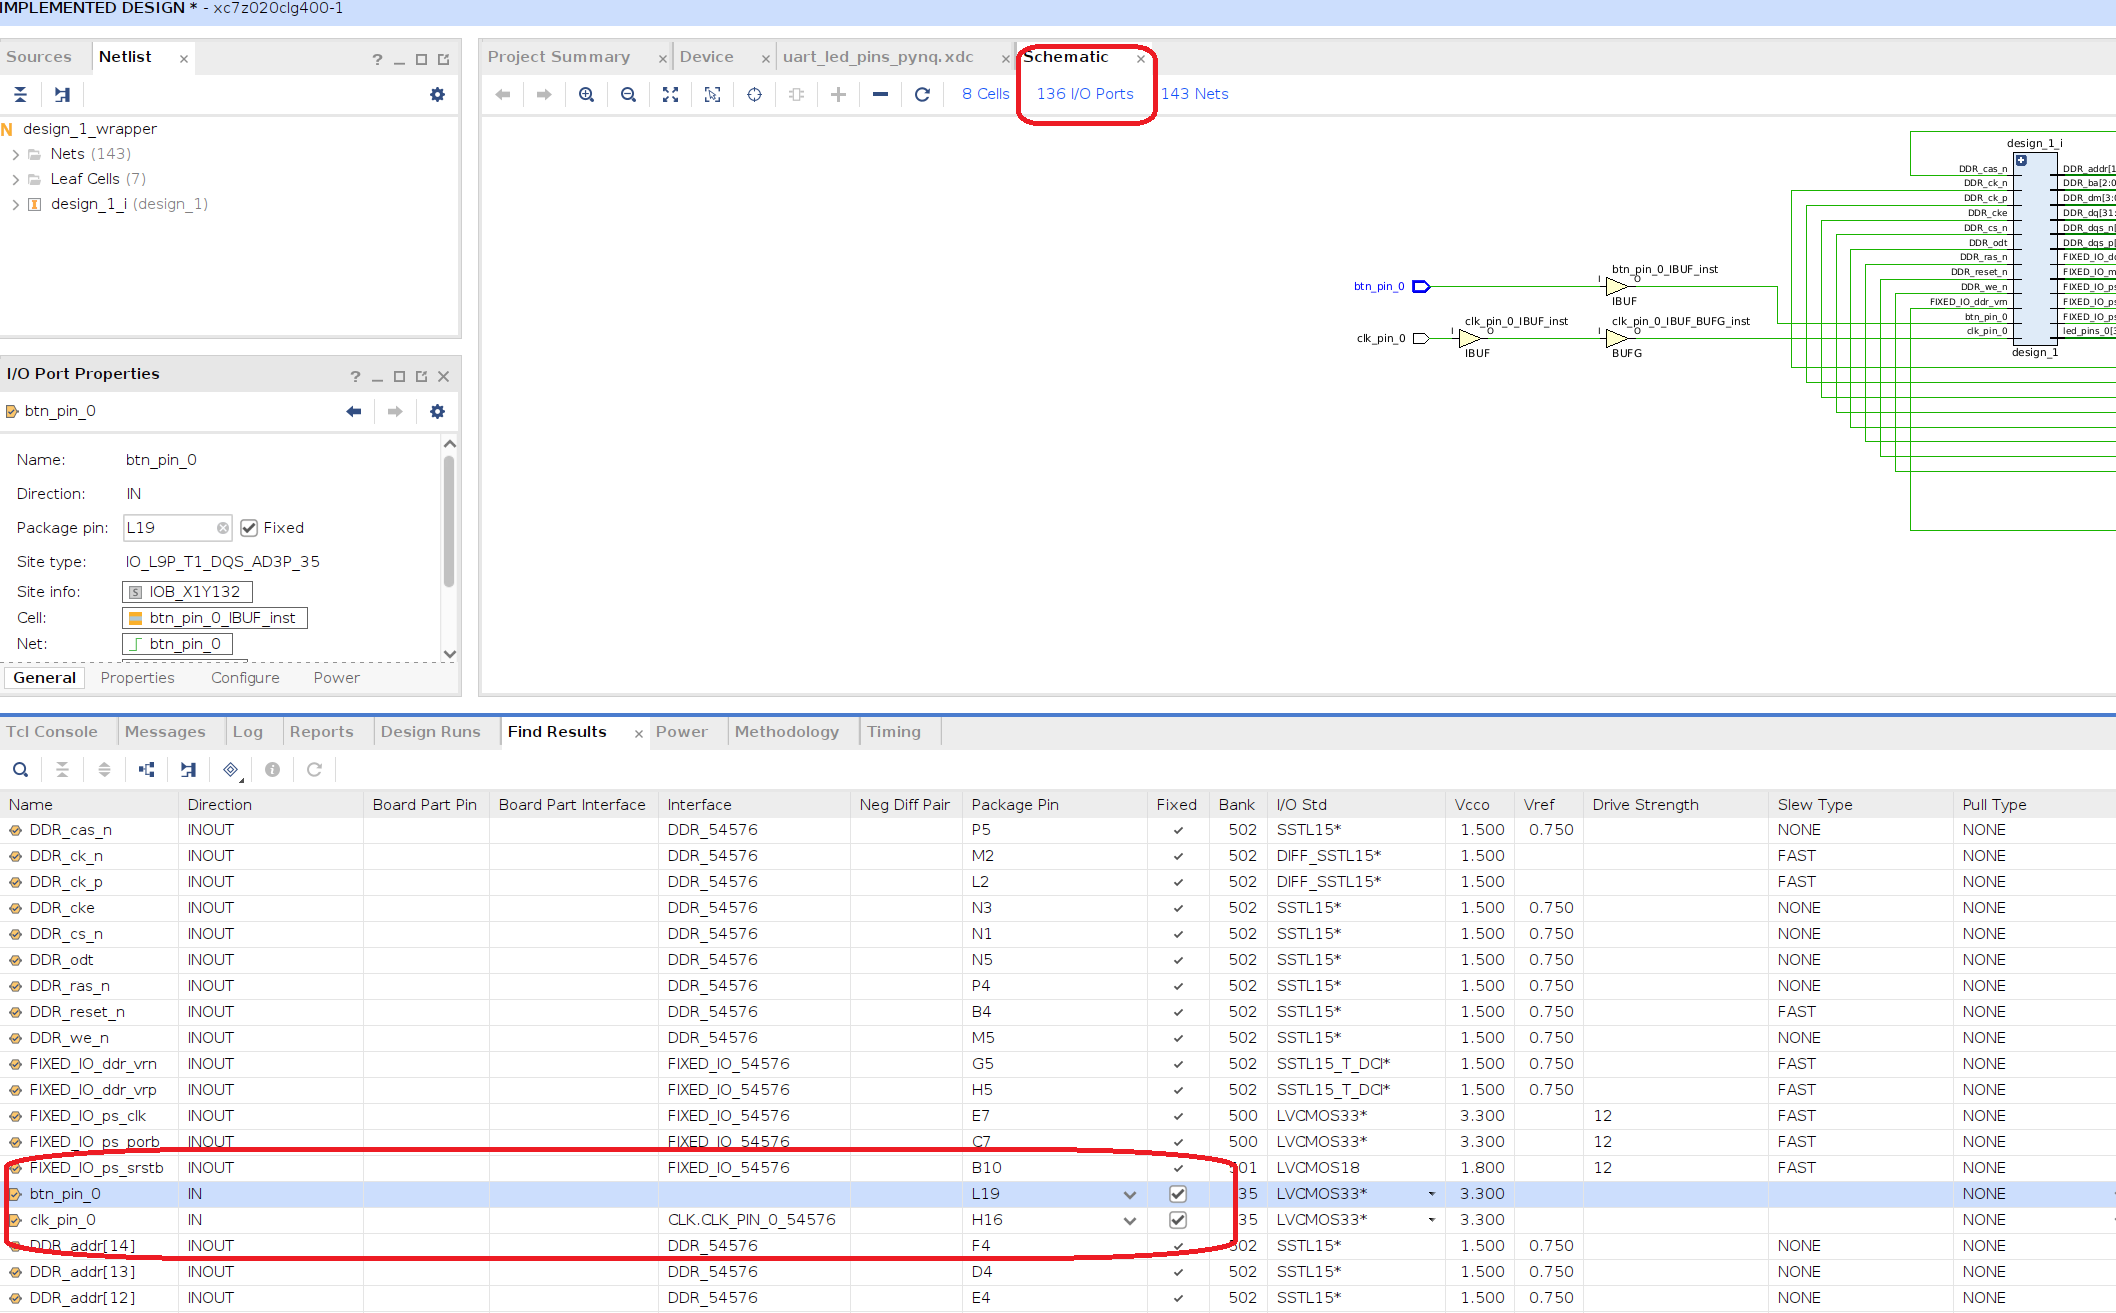
Task: Open I/O Std dropdown for btn_pin_0
Action: [x=1432, y=1194]
